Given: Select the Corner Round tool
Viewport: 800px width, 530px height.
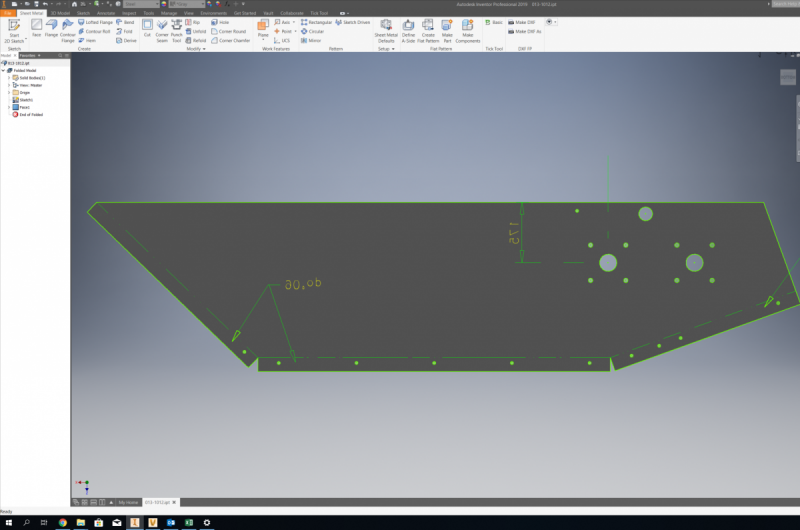Looking at the screenshot, I should [229, 32].
